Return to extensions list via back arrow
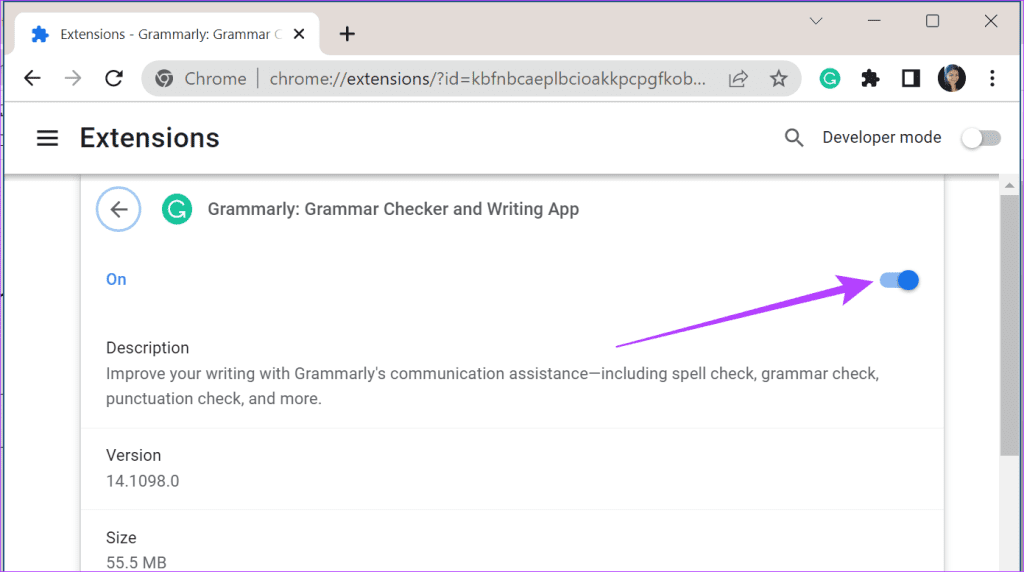The width and height of the screenshot is (1024, 572). [118, 209]
